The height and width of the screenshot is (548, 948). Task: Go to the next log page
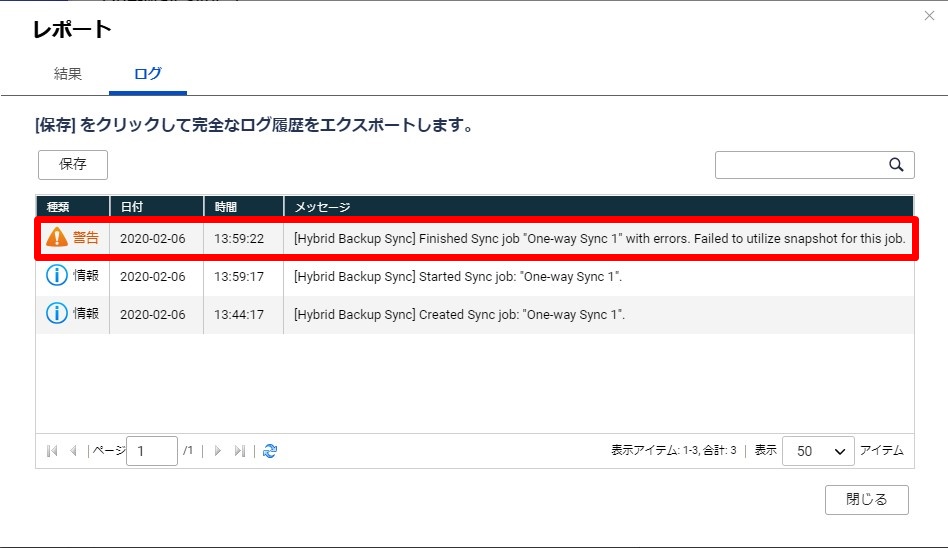click(218, 451)
